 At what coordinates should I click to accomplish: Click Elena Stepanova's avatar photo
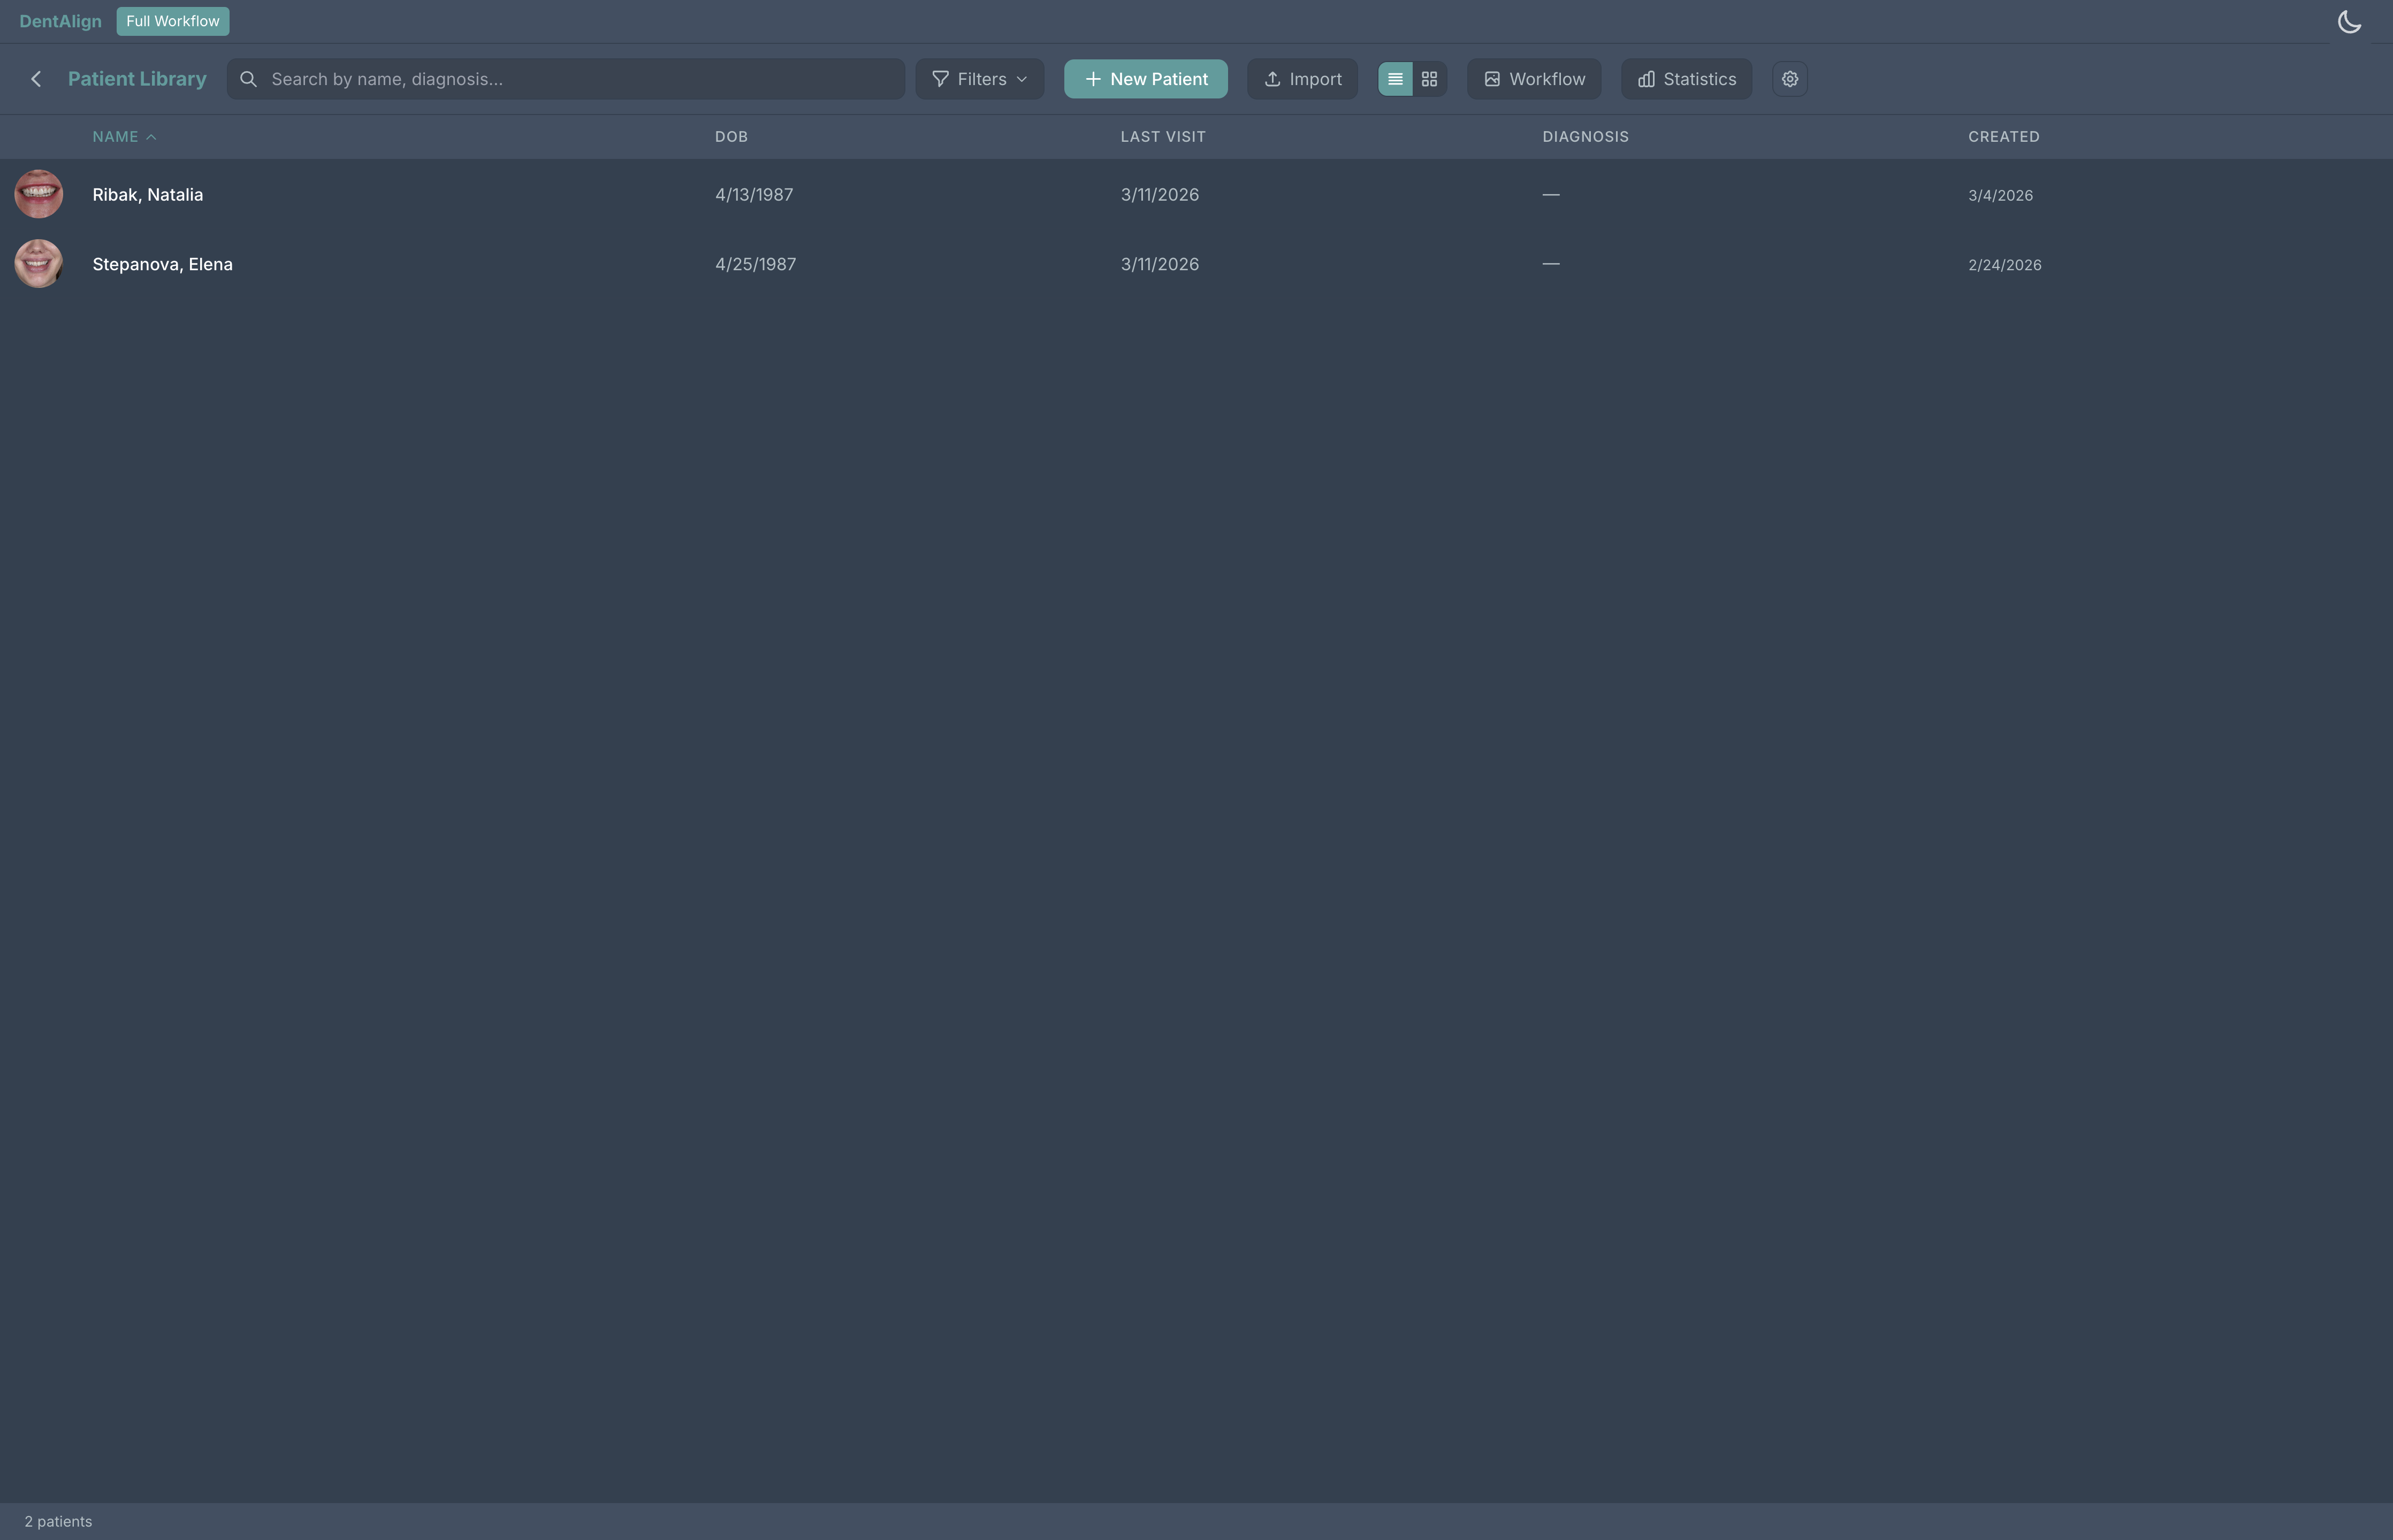39,264
